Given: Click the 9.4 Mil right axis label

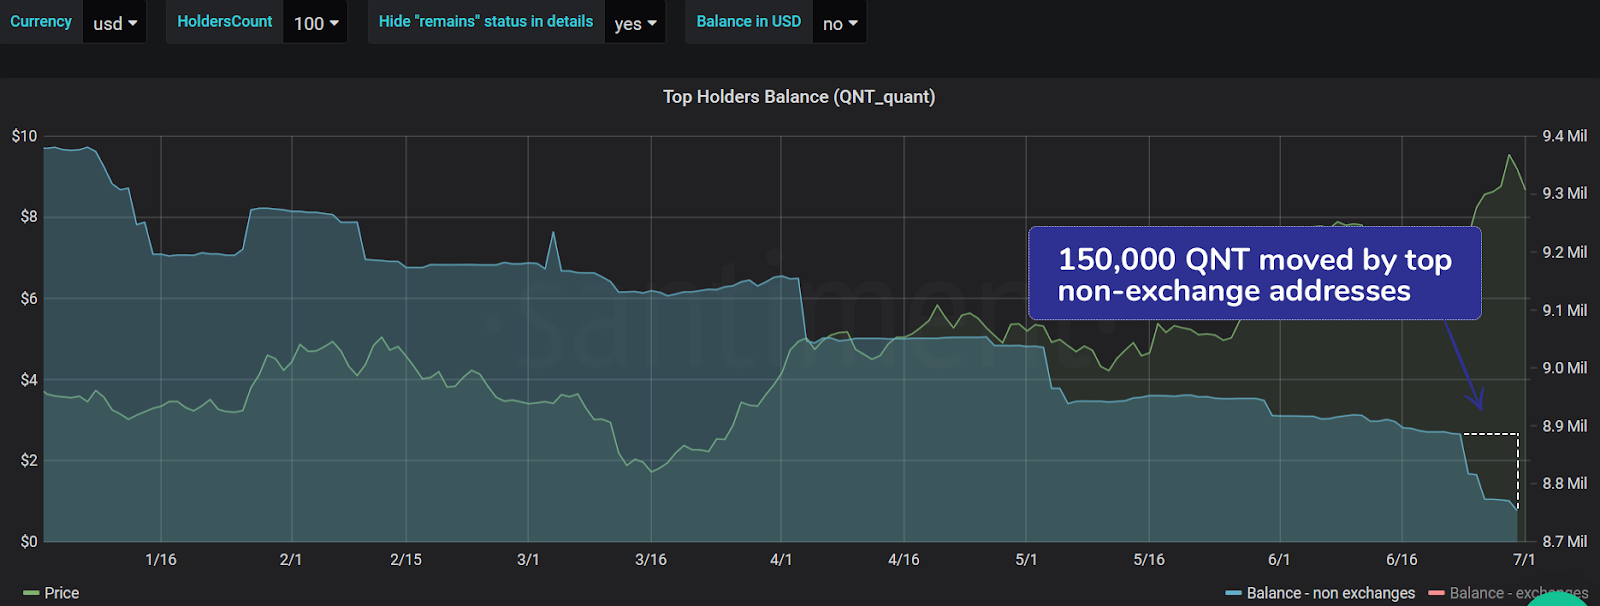Looking at the screenshot, I should click(1565, 136).
